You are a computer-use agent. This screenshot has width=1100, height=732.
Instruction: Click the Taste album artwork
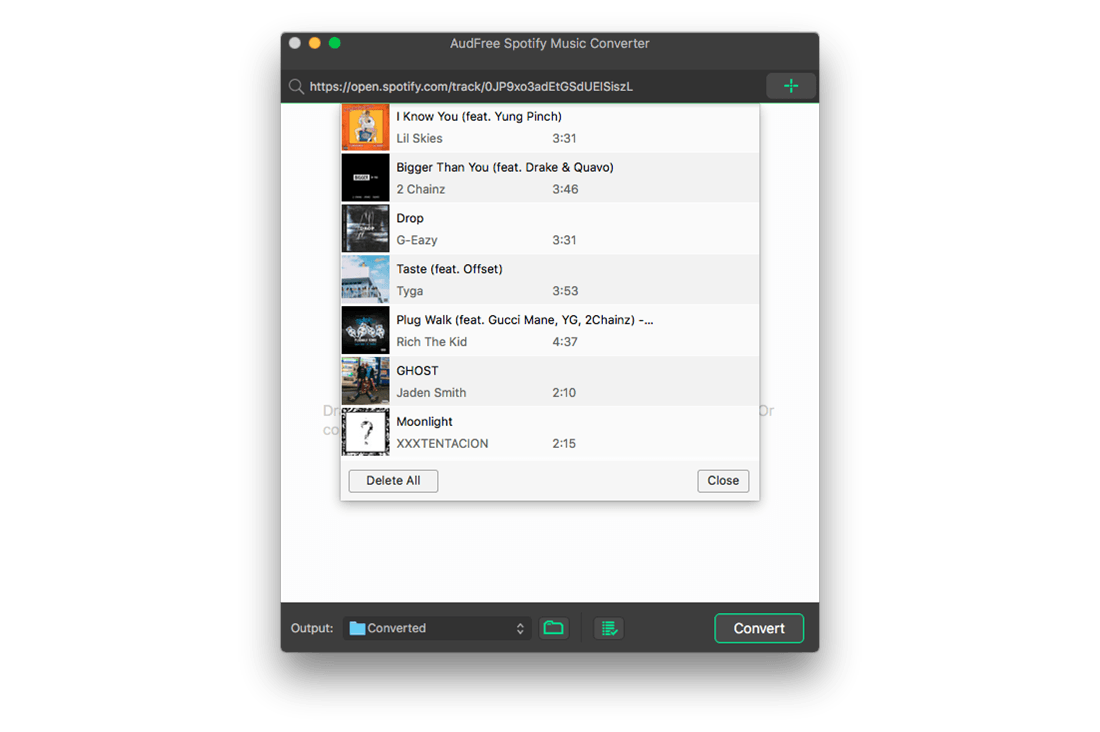tap(365, 279)
